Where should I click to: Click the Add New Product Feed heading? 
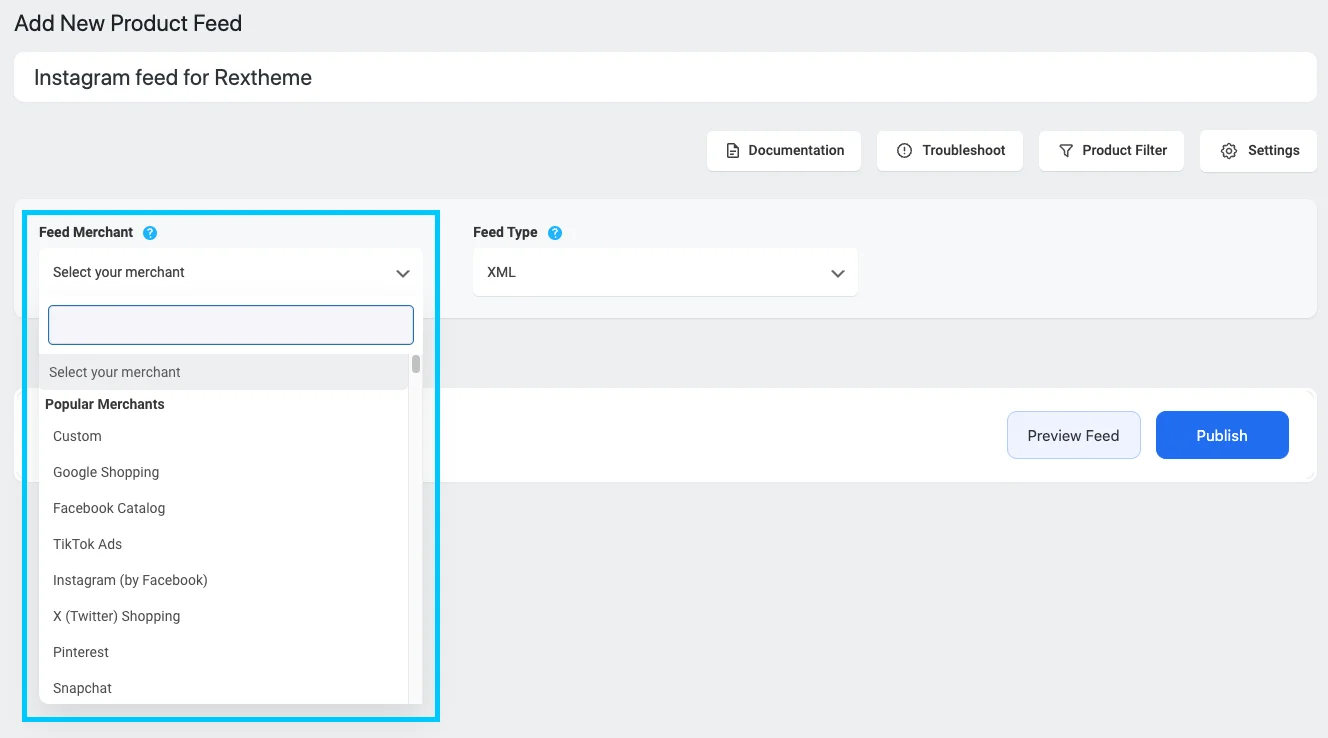[128, 23]
